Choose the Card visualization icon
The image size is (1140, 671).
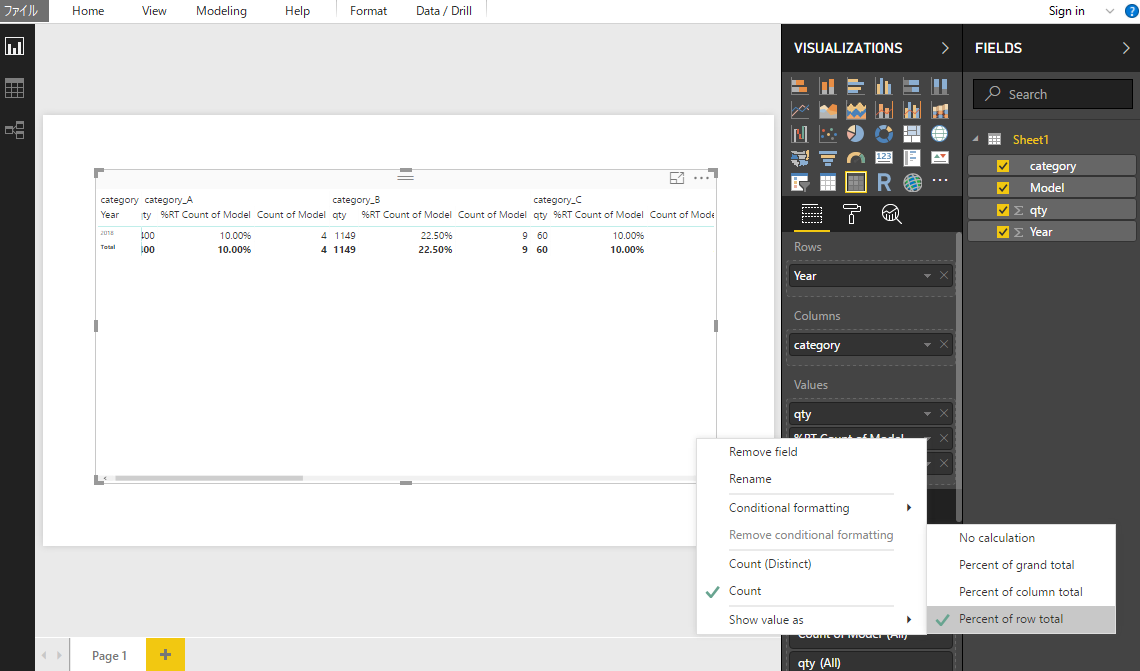click(883, 158)
